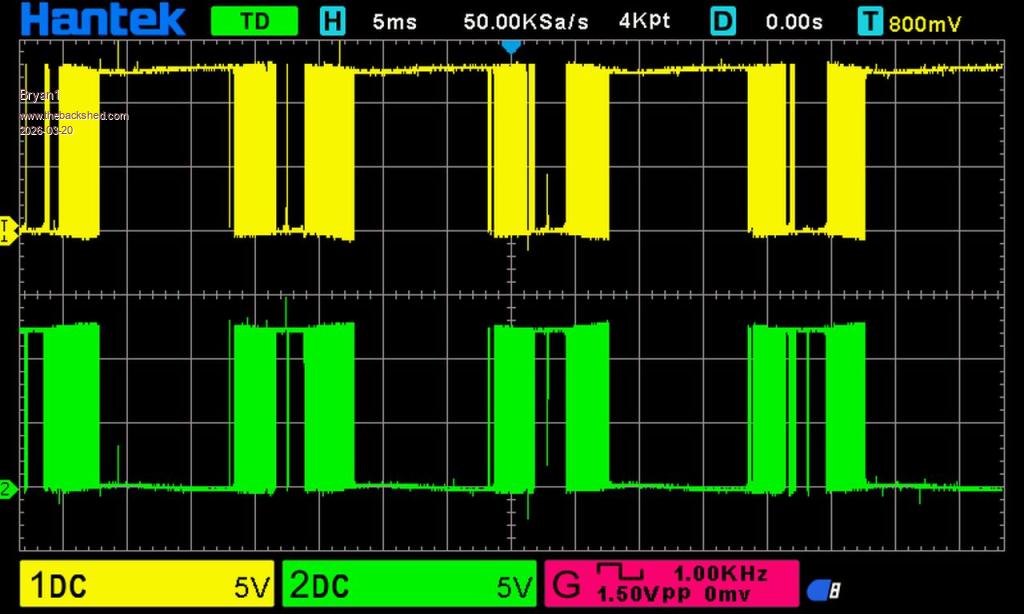Click the www.thebackshed.com watermark text

click(74, 116)
